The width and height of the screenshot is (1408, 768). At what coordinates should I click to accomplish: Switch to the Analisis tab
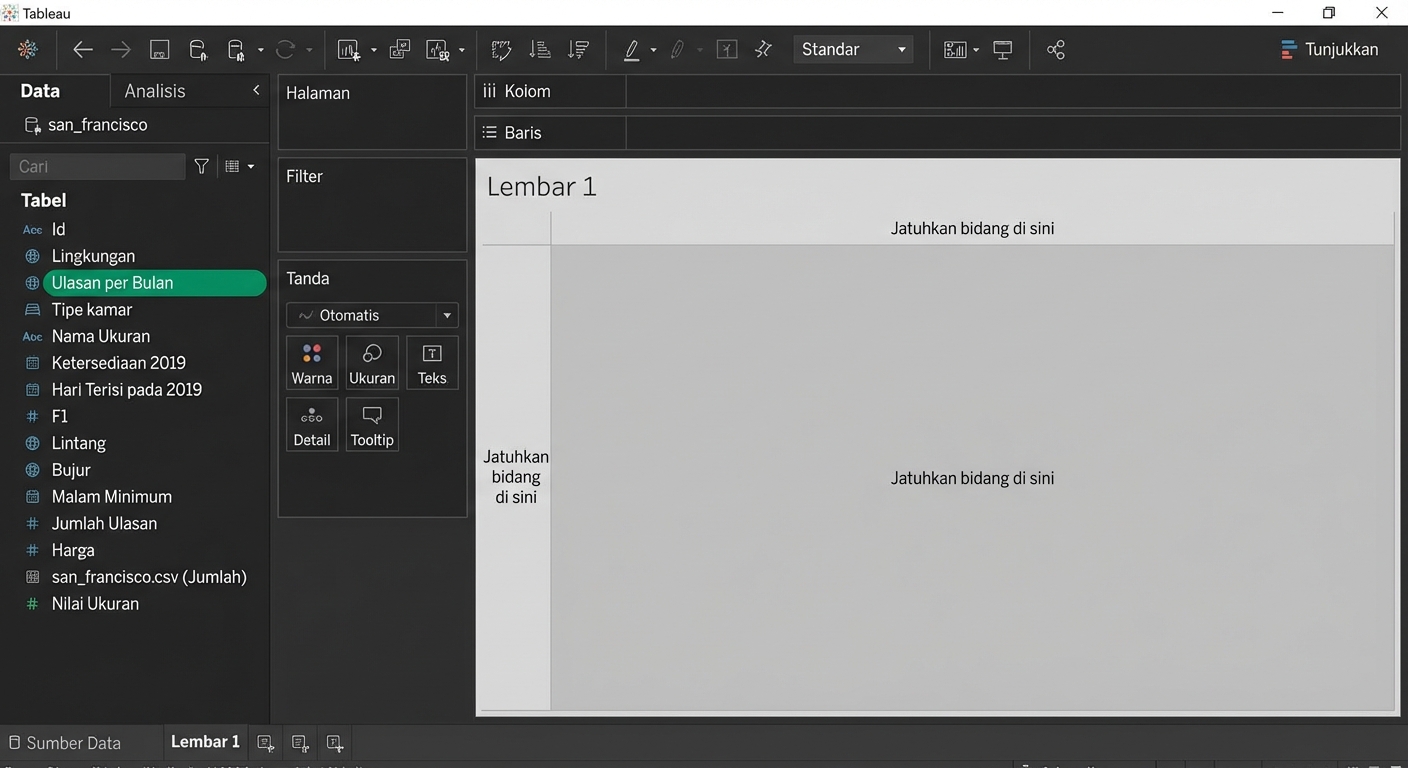155,91
